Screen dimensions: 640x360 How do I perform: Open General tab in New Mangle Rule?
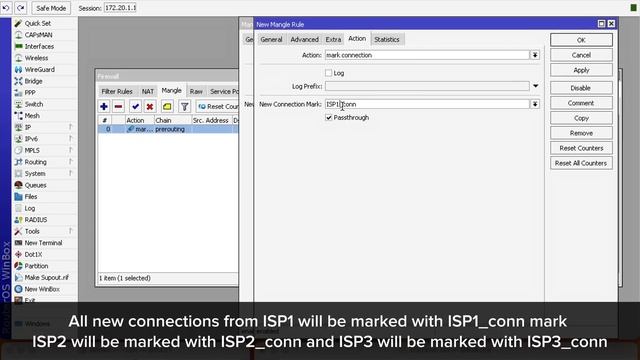click(x=271, y=40)
